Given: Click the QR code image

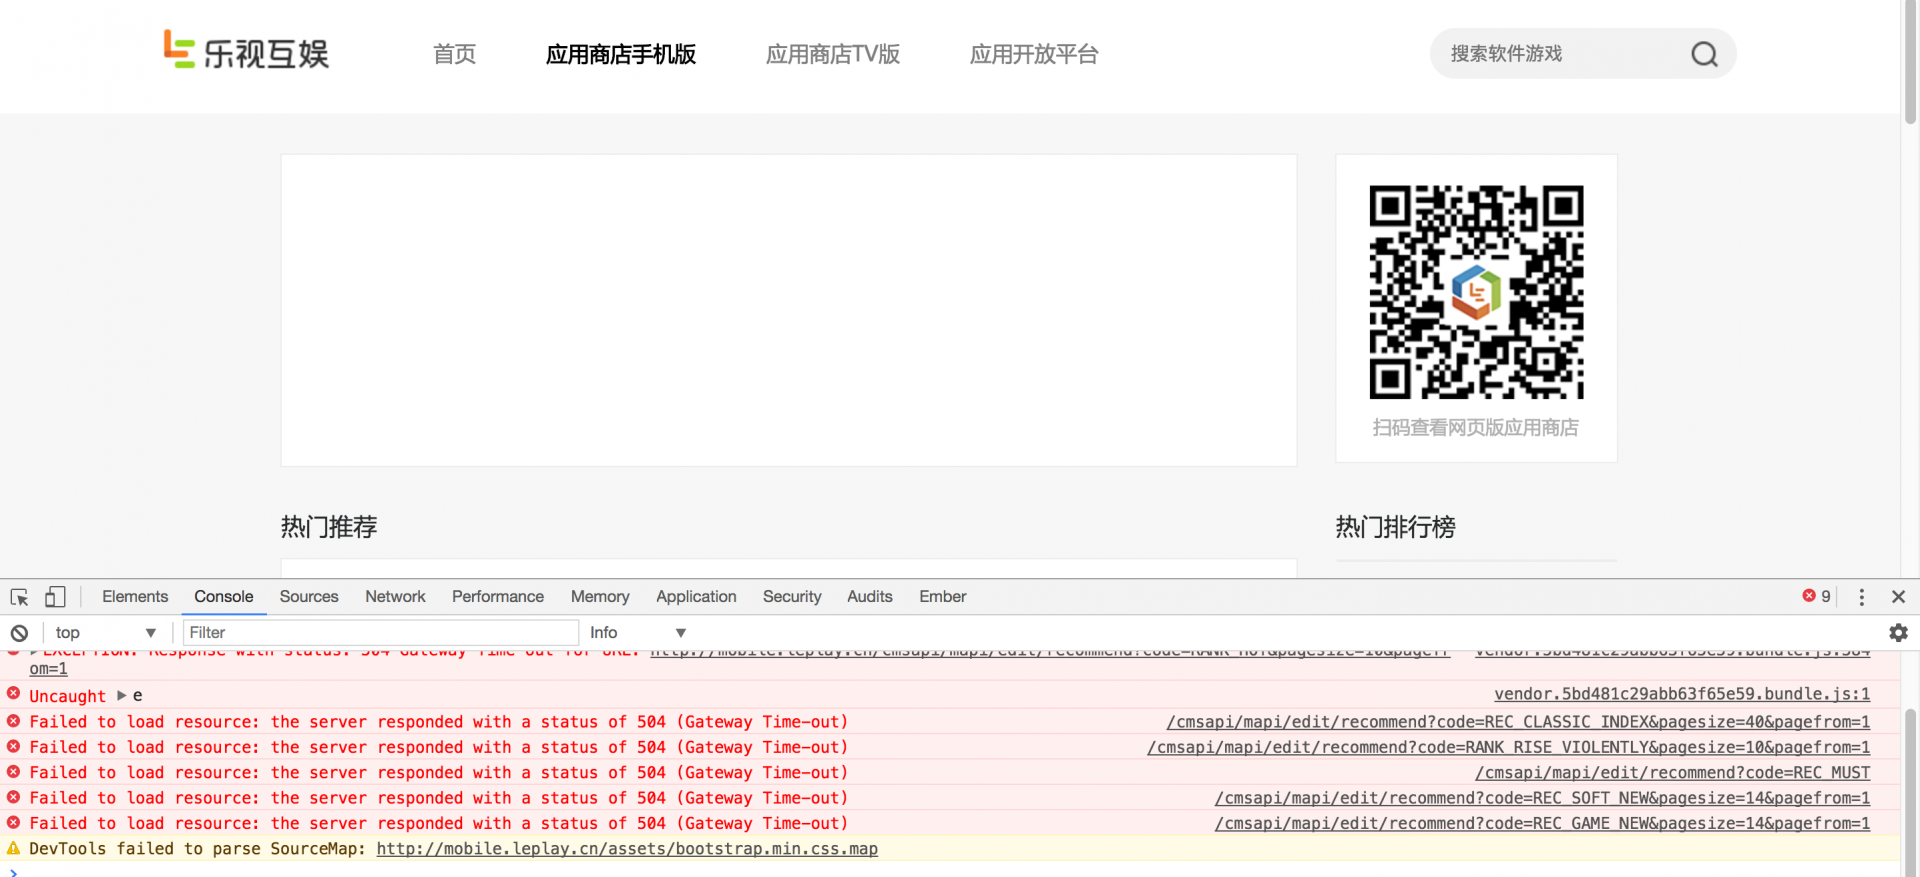Looking at the screenshot, I should click(x=1476, y=292).
